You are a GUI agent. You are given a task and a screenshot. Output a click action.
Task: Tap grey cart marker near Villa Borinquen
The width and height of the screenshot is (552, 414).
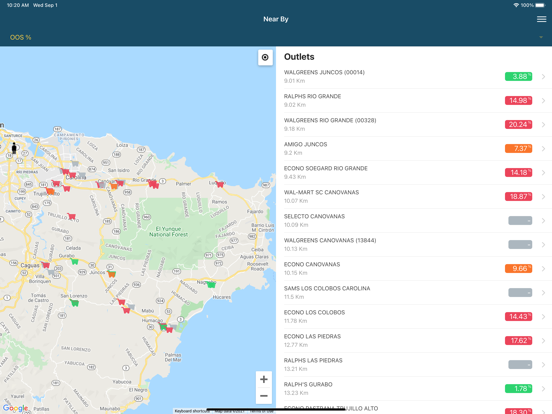click(51, 272)
